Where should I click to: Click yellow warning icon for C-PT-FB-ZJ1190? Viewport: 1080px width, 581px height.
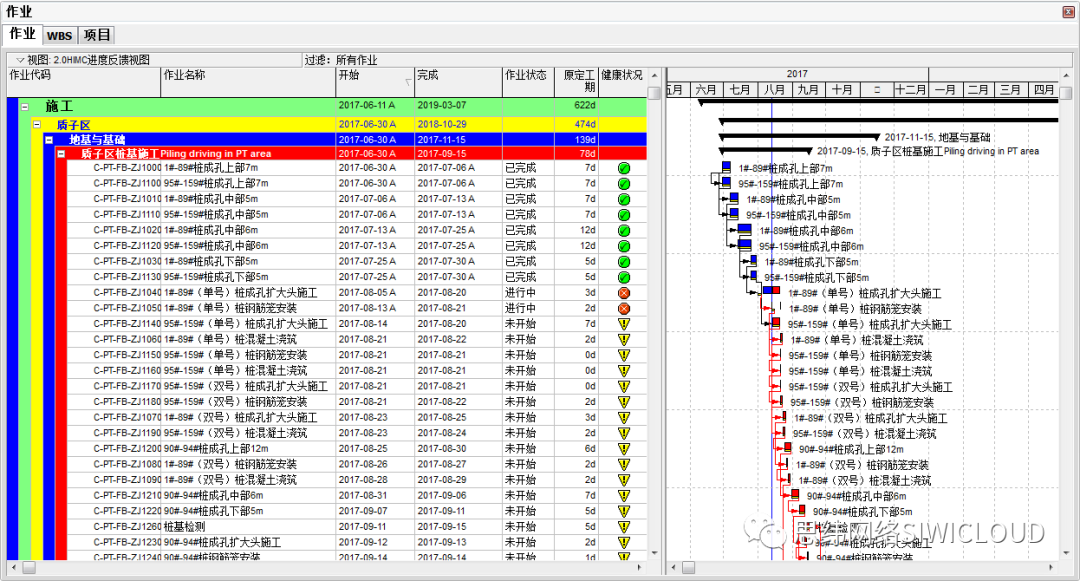point(624,433)
